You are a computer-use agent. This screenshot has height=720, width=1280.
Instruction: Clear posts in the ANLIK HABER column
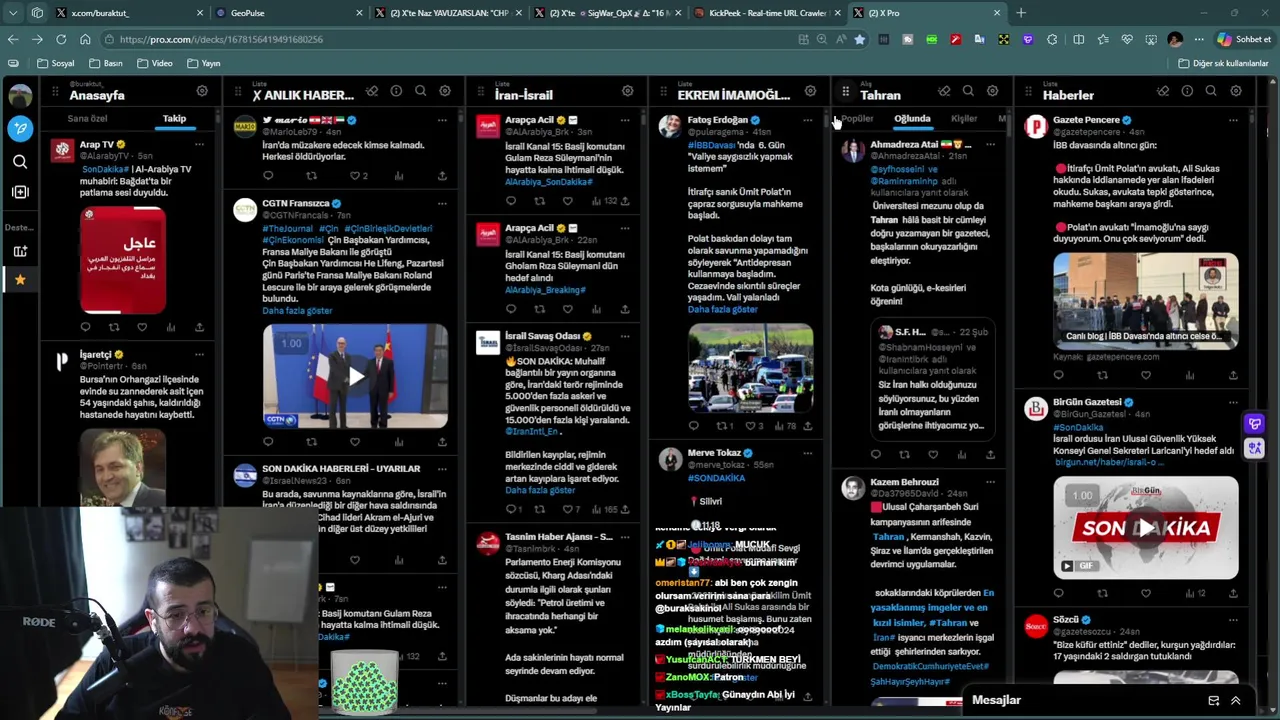pos(372,91)
